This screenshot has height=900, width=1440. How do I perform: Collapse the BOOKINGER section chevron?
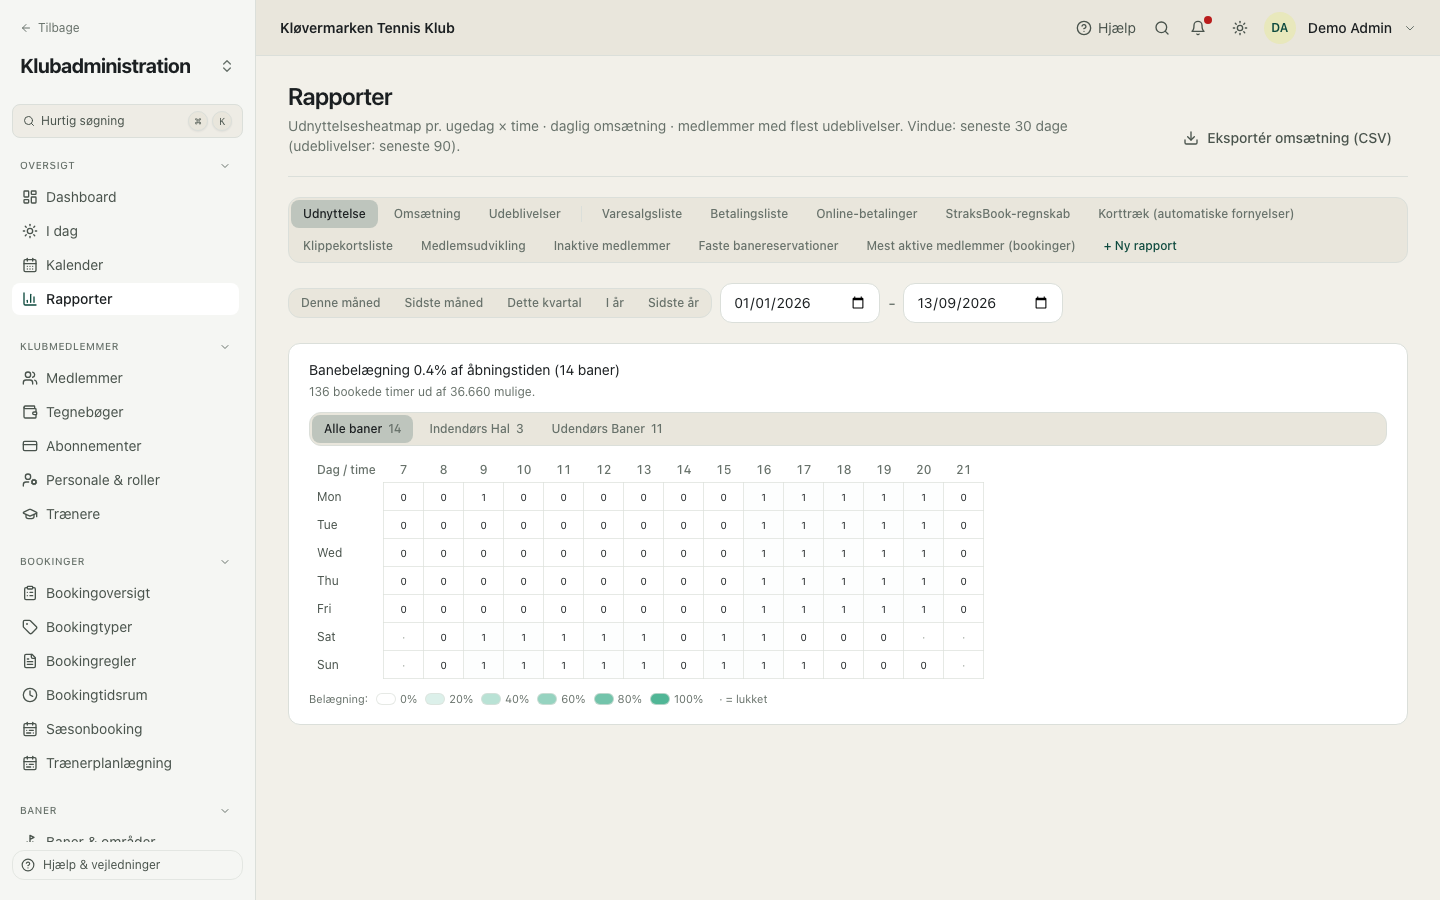click(x=225, y=562)
